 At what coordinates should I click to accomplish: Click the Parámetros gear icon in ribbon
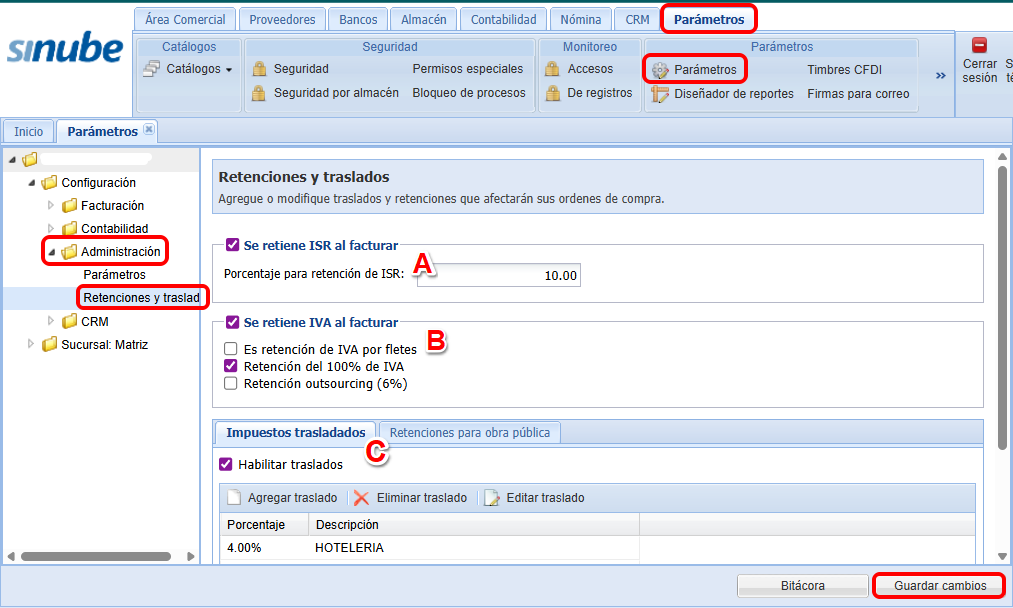660,70
